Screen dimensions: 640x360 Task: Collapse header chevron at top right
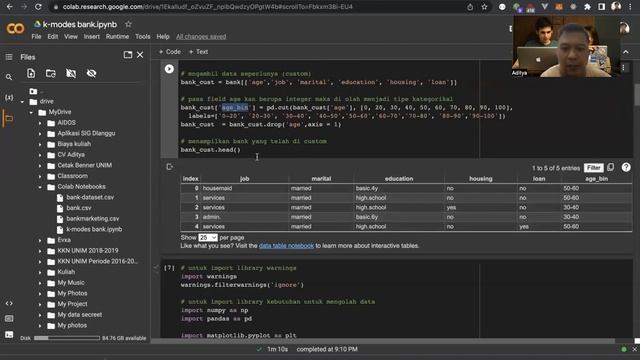(x=626, y=52)
